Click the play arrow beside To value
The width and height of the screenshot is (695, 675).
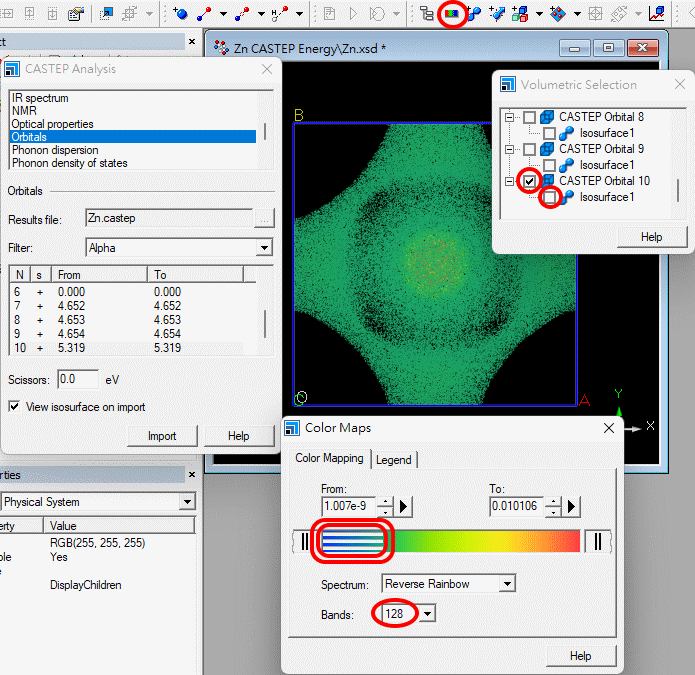coord(572,507)
